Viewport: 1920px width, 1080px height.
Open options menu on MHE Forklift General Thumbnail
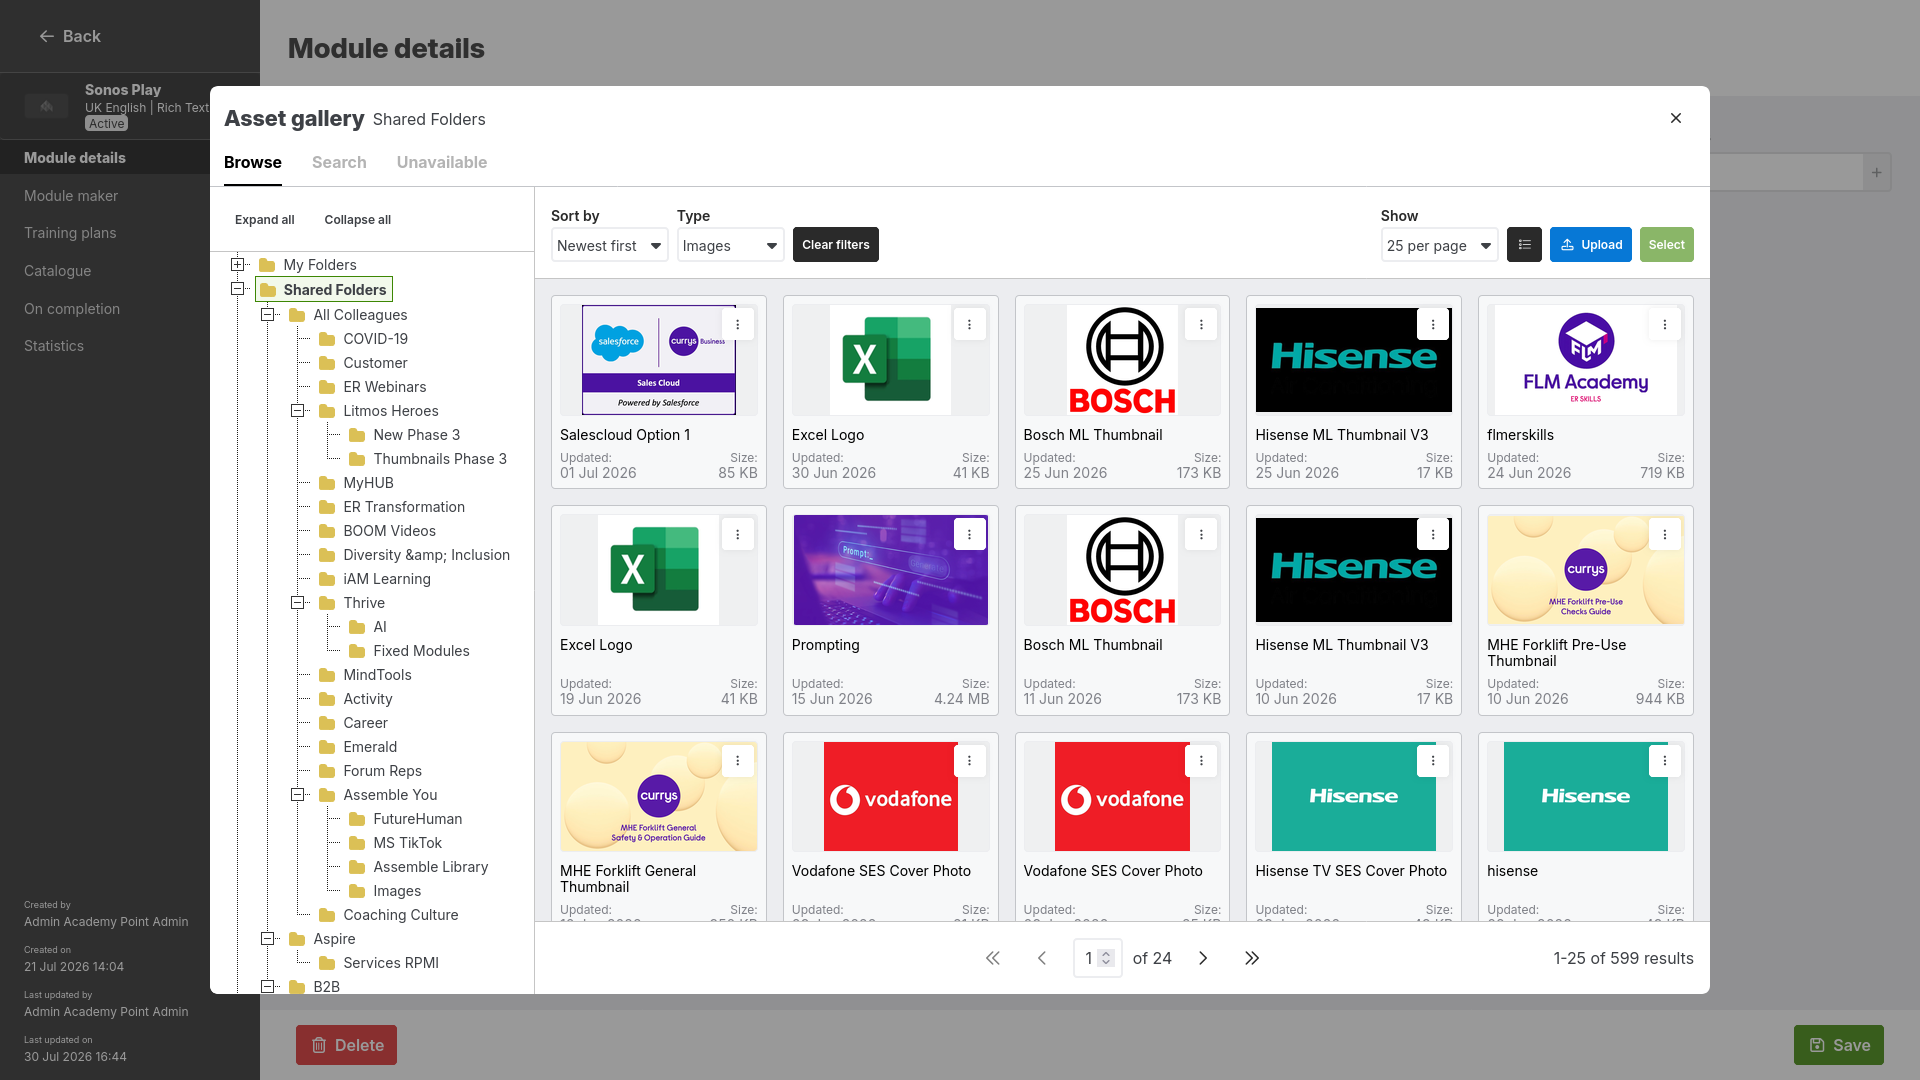738,761
